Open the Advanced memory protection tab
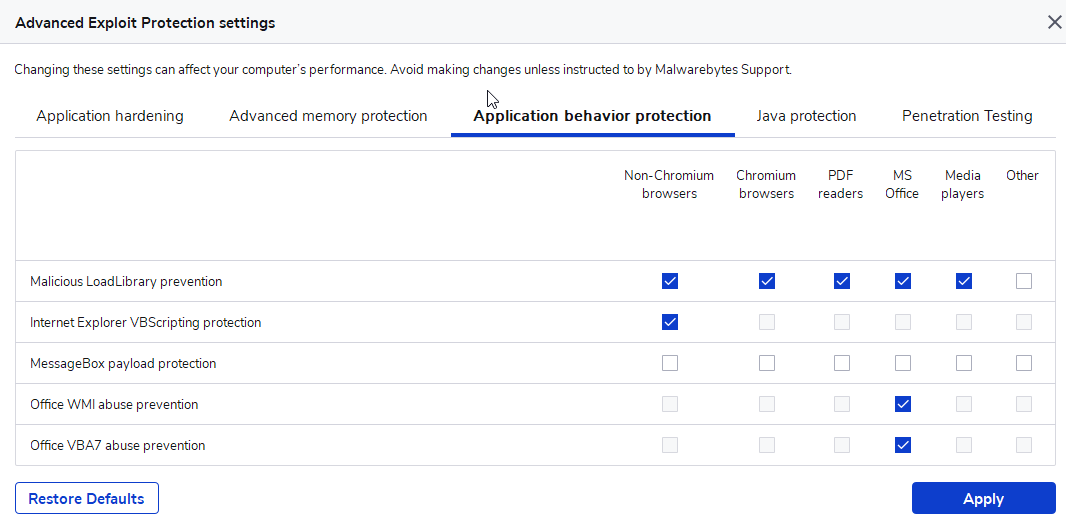This screenshot has height=522, width=1066. [328, 116]
